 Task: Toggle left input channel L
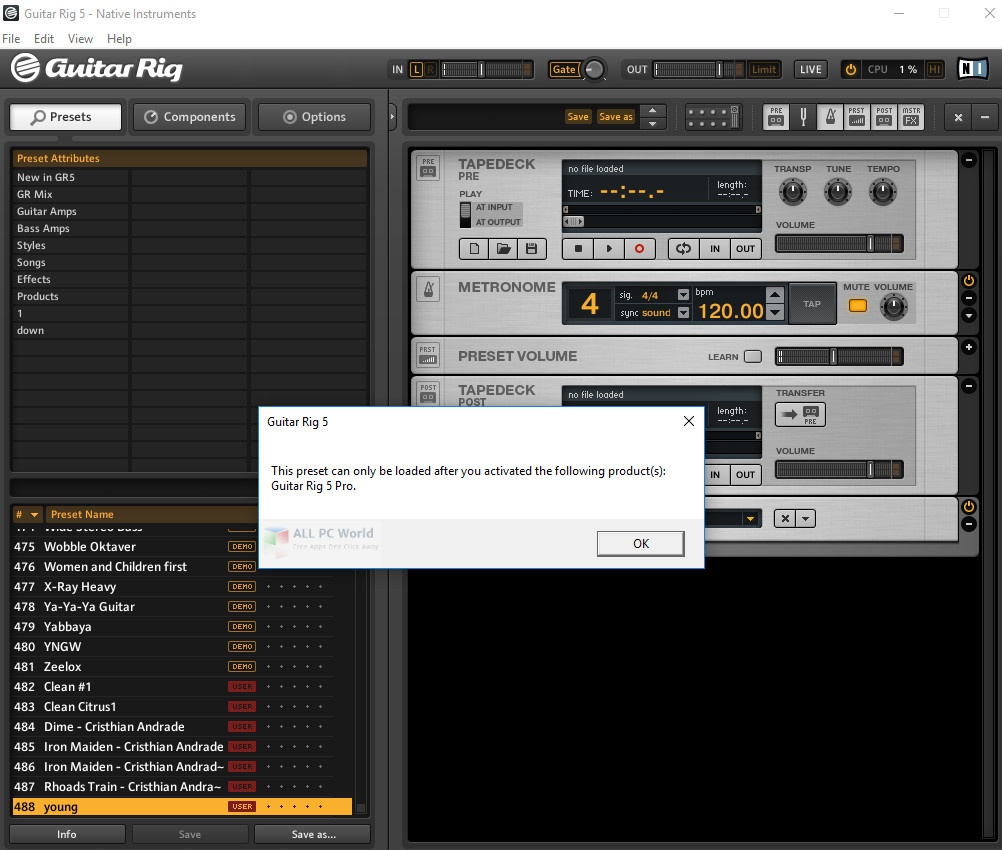416,69
